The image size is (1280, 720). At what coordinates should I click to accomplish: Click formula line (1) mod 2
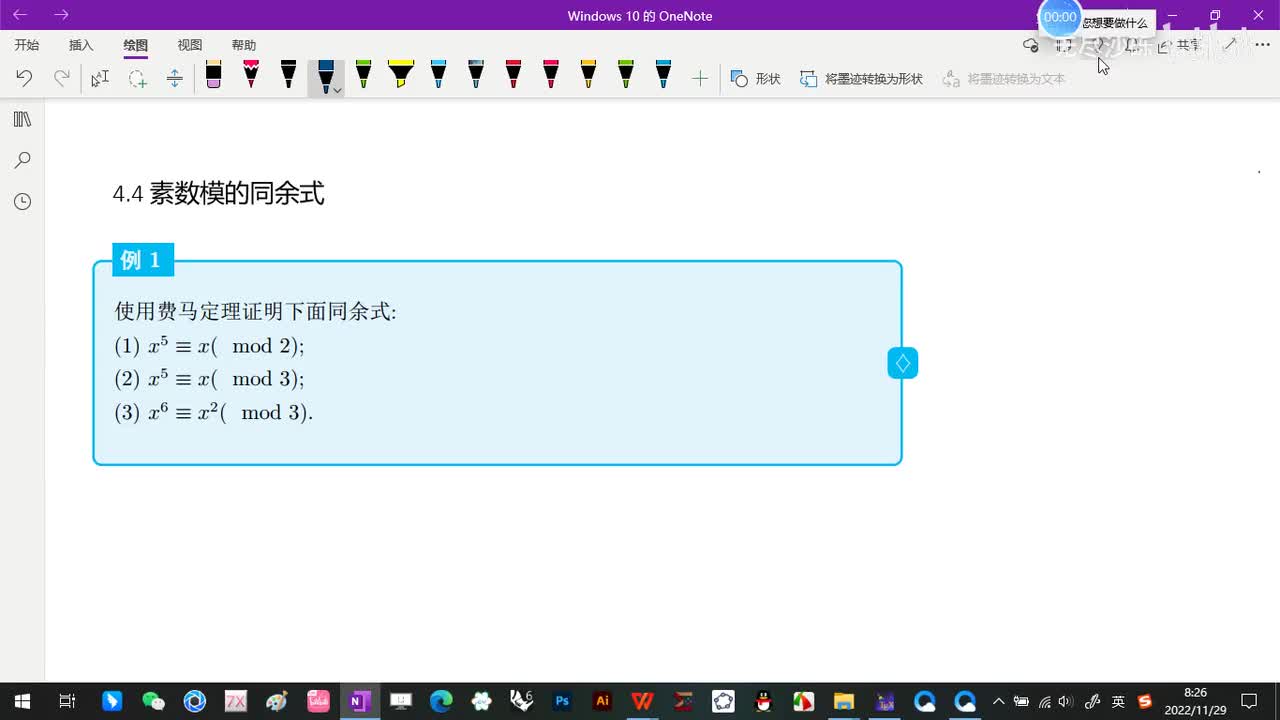[209, 345]
